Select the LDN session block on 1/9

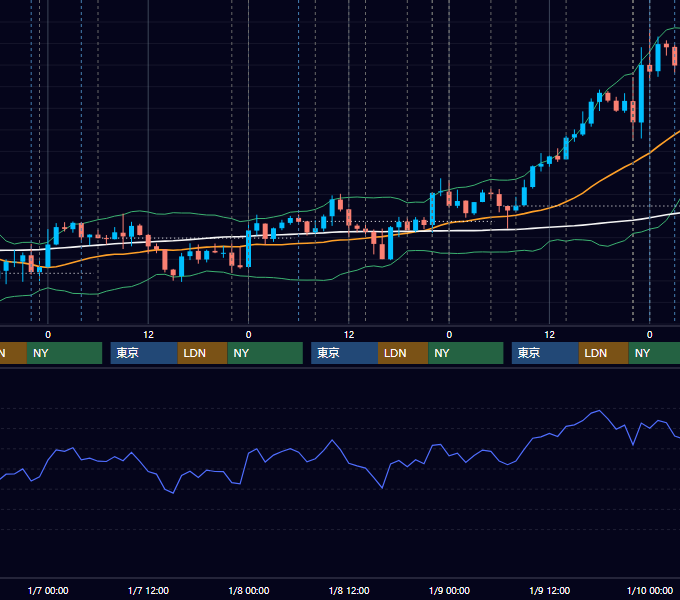pos(604,353)
